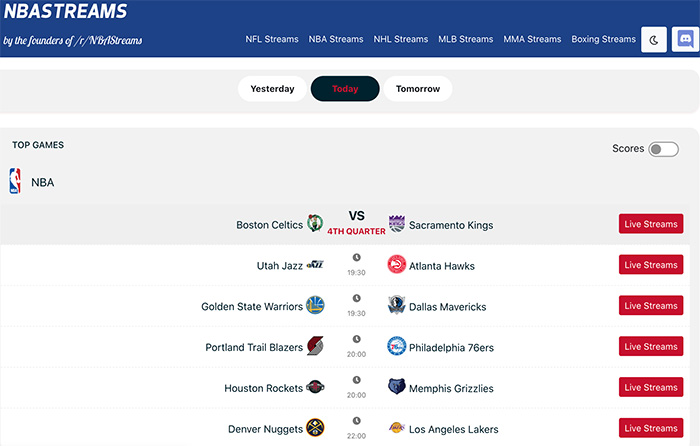700x446 pixels.
Task: Select the Today tab
Action: (345, 89)
